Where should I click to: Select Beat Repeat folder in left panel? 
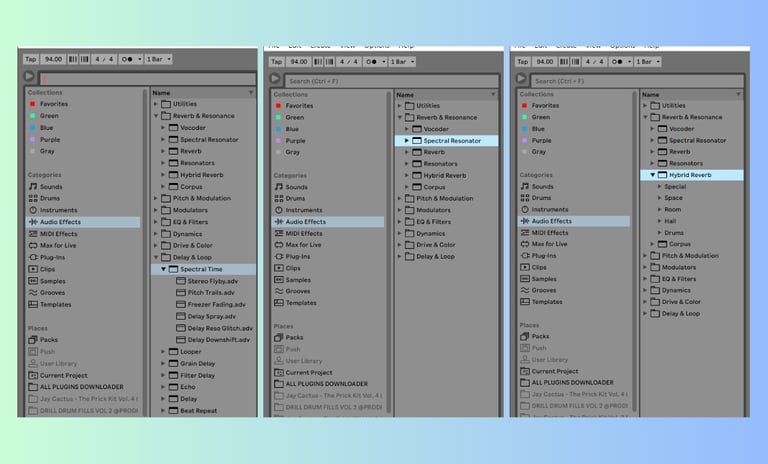pyautogui.click(x=193, y=411)
